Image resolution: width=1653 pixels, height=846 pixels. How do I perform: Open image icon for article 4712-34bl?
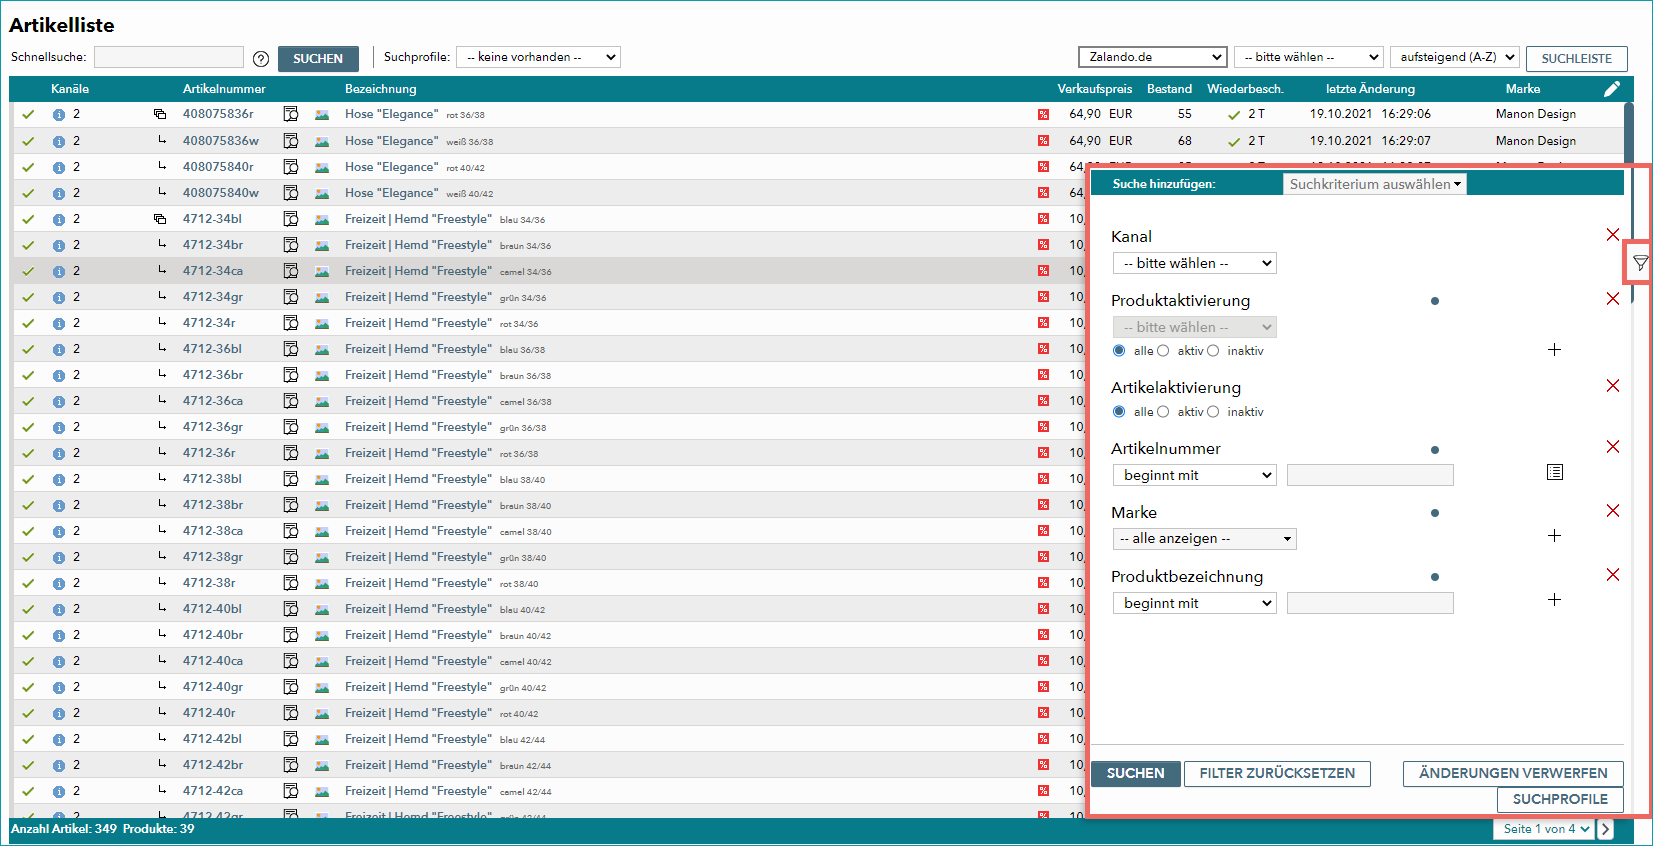[322, 219]
